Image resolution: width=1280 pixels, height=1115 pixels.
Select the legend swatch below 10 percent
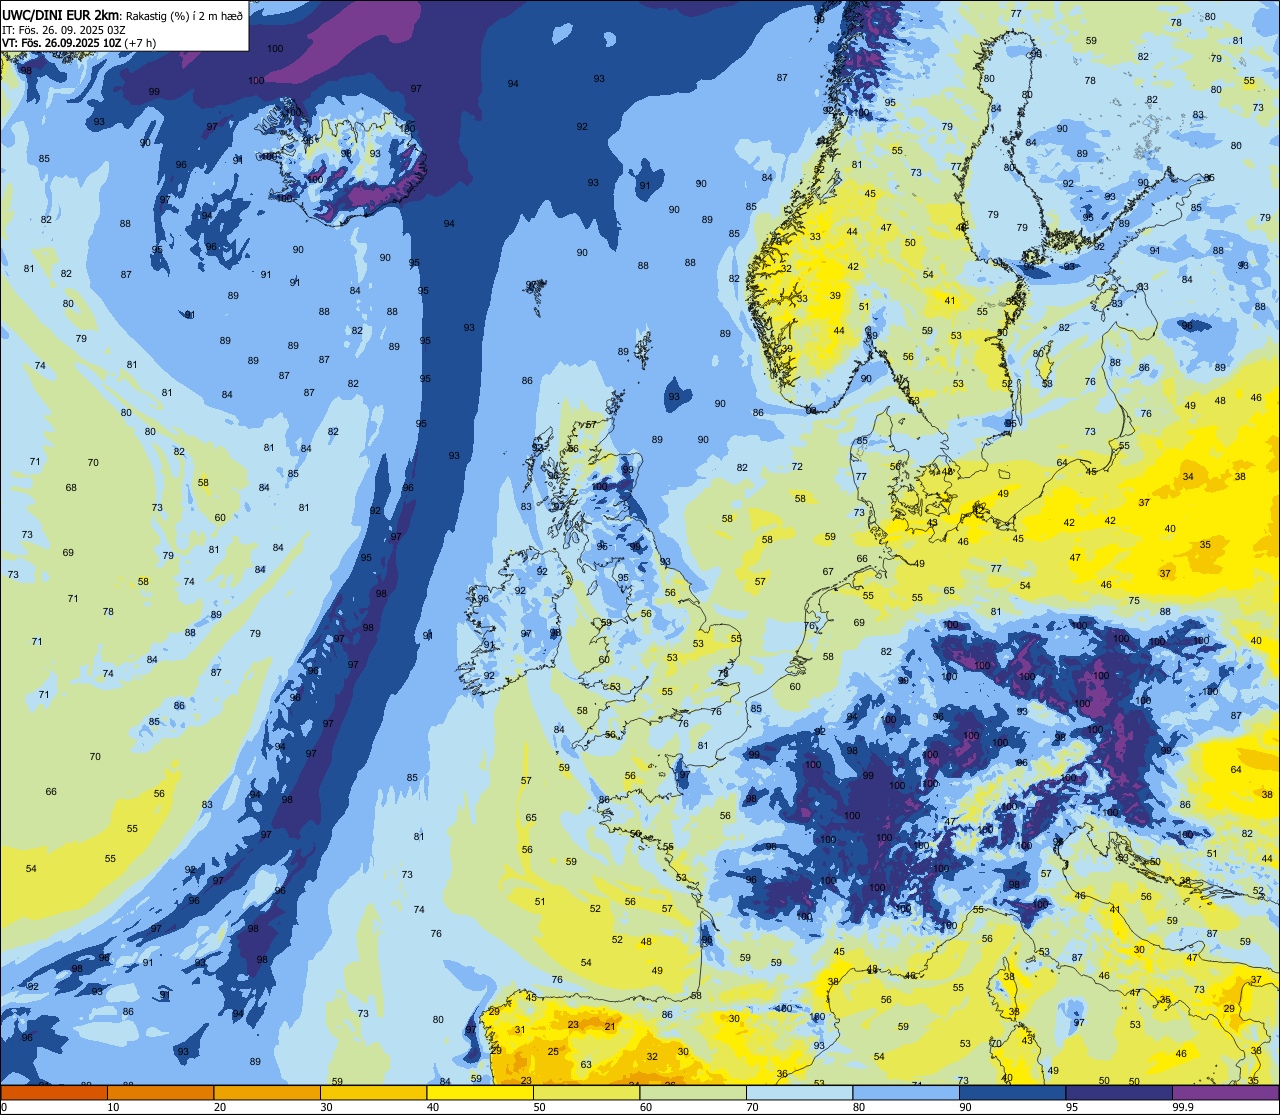click(54, 1092)
